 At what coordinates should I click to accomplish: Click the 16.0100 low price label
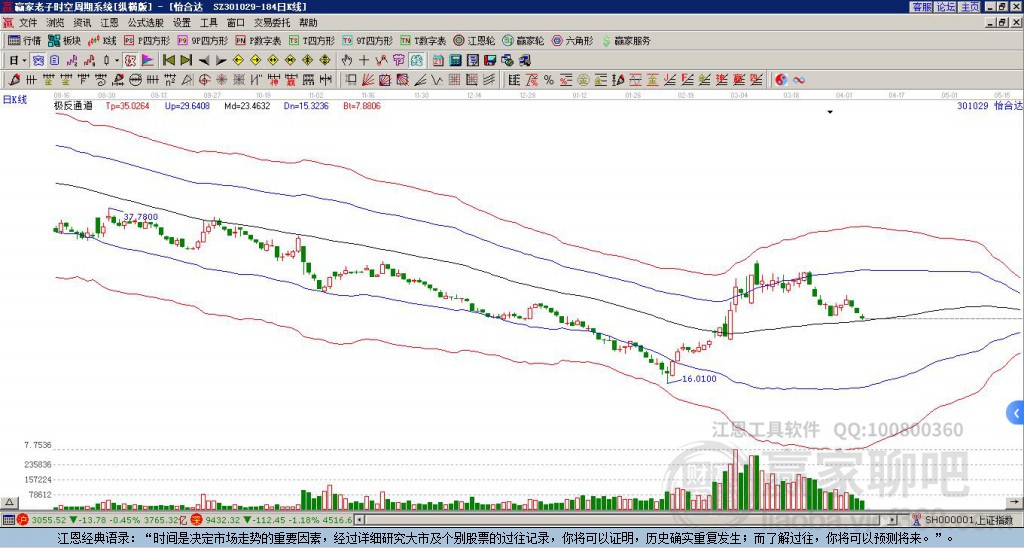click(699, 379)
